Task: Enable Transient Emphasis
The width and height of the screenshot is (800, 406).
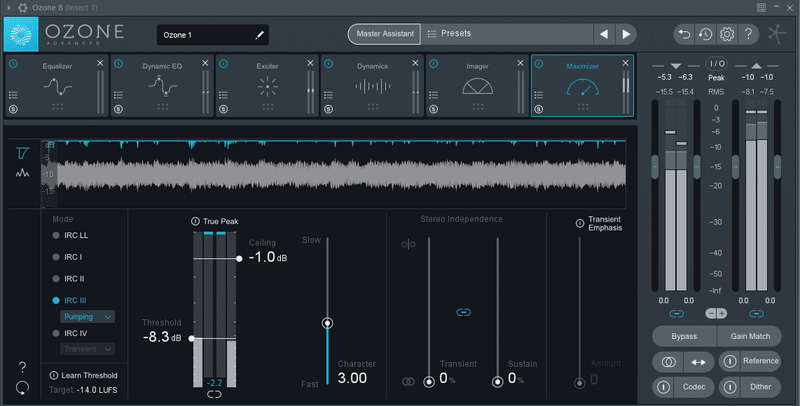Action: pyautogui.click(x=580, y=223)
